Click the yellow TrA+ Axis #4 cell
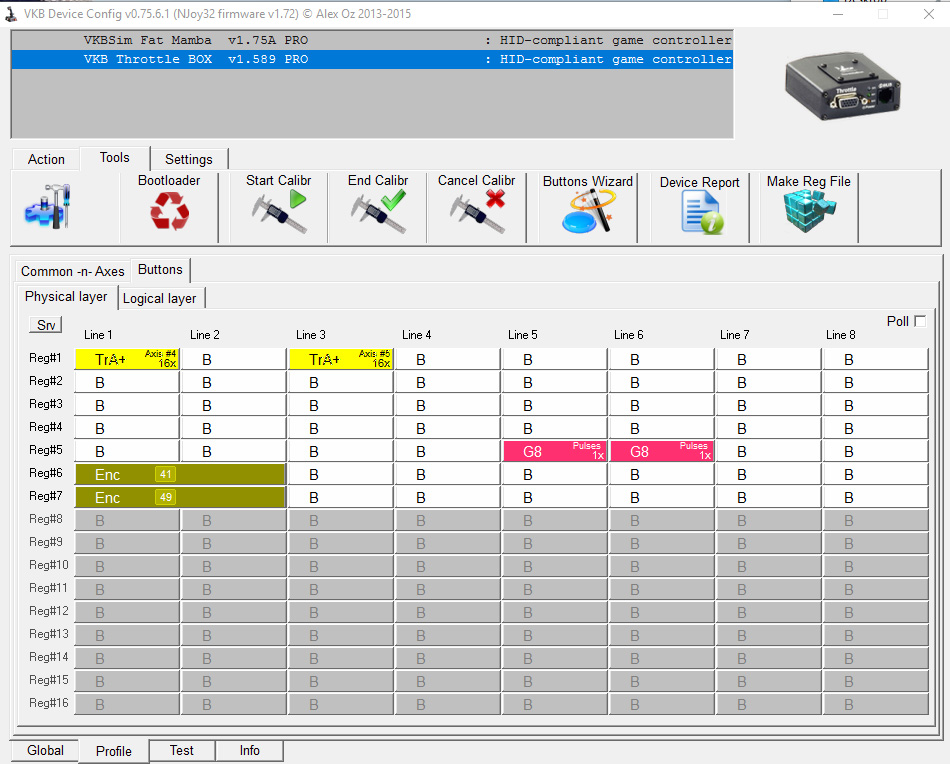950x764 pixels. point(127,359)
